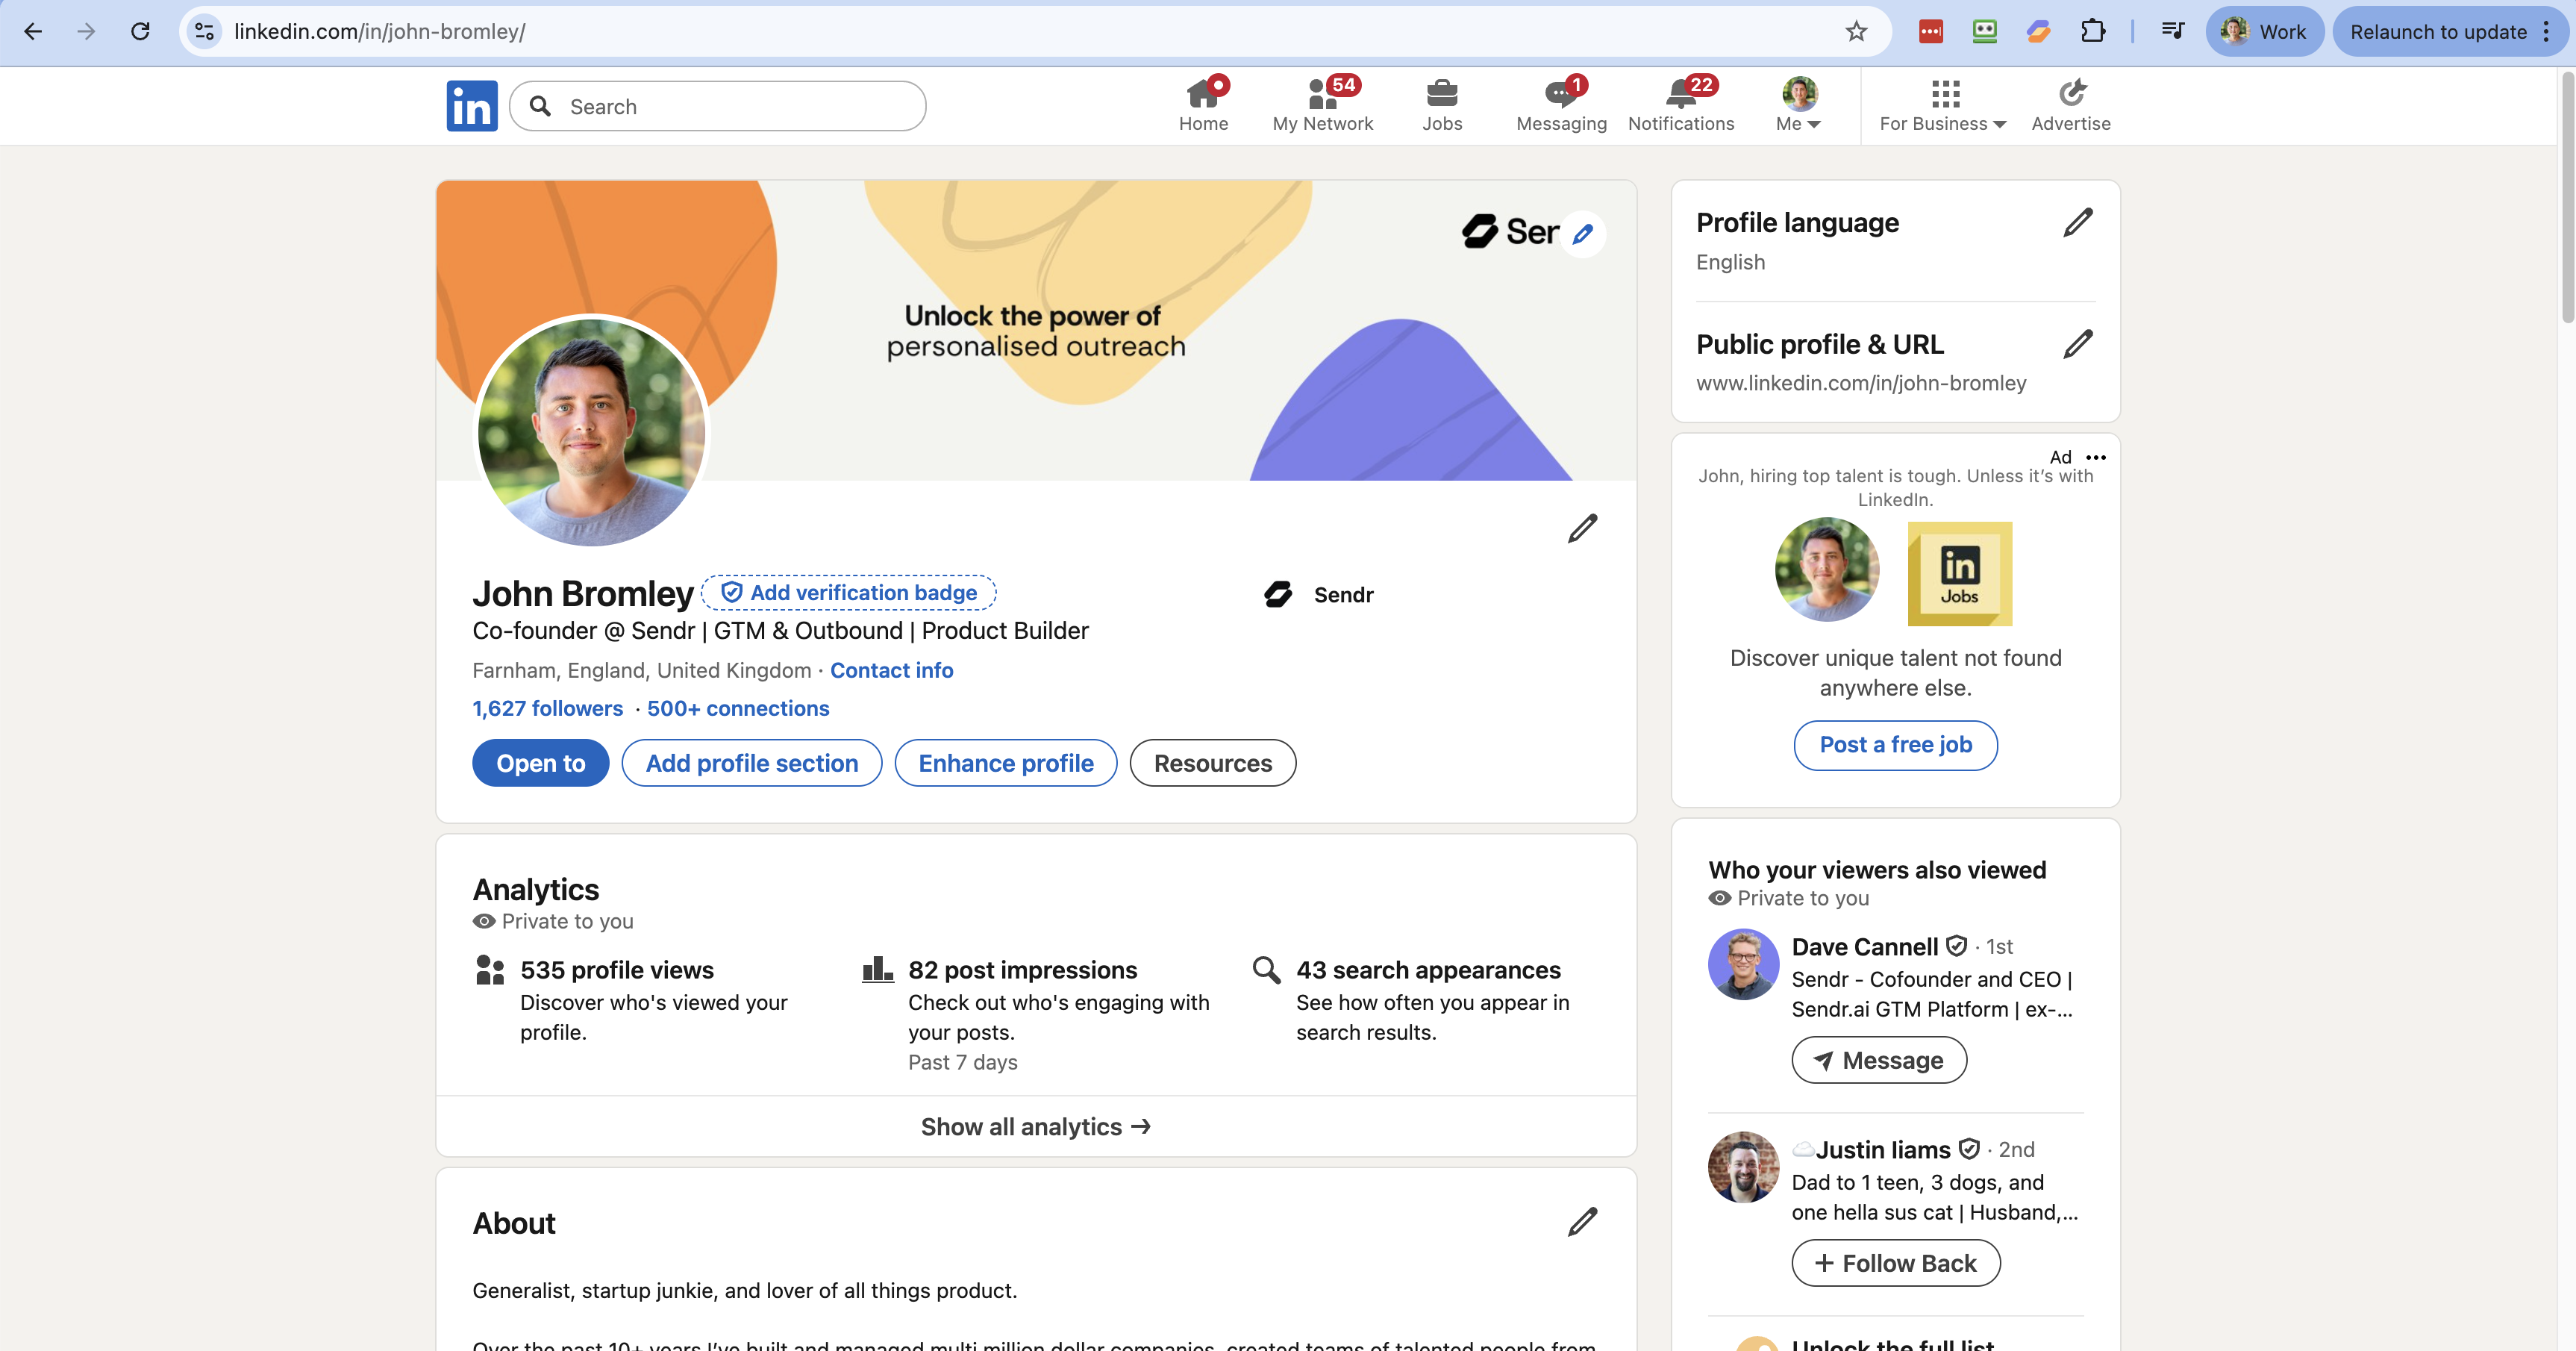Open the ad options three-dot menu
Image resolution: width=2576 pixels, height=1351 pixels.
coord(2096,458)
